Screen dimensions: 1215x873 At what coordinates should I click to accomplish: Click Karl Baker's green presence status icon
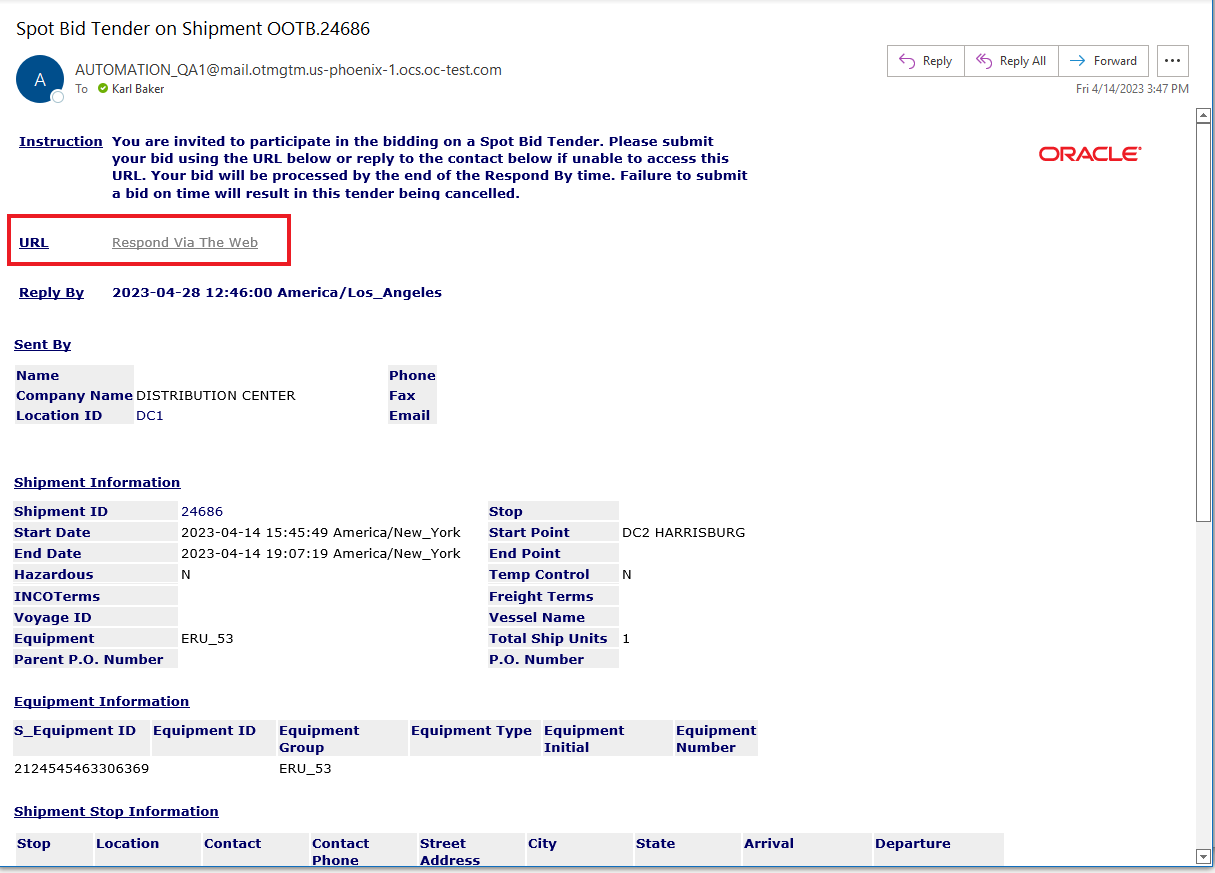[x=103, y=89]
